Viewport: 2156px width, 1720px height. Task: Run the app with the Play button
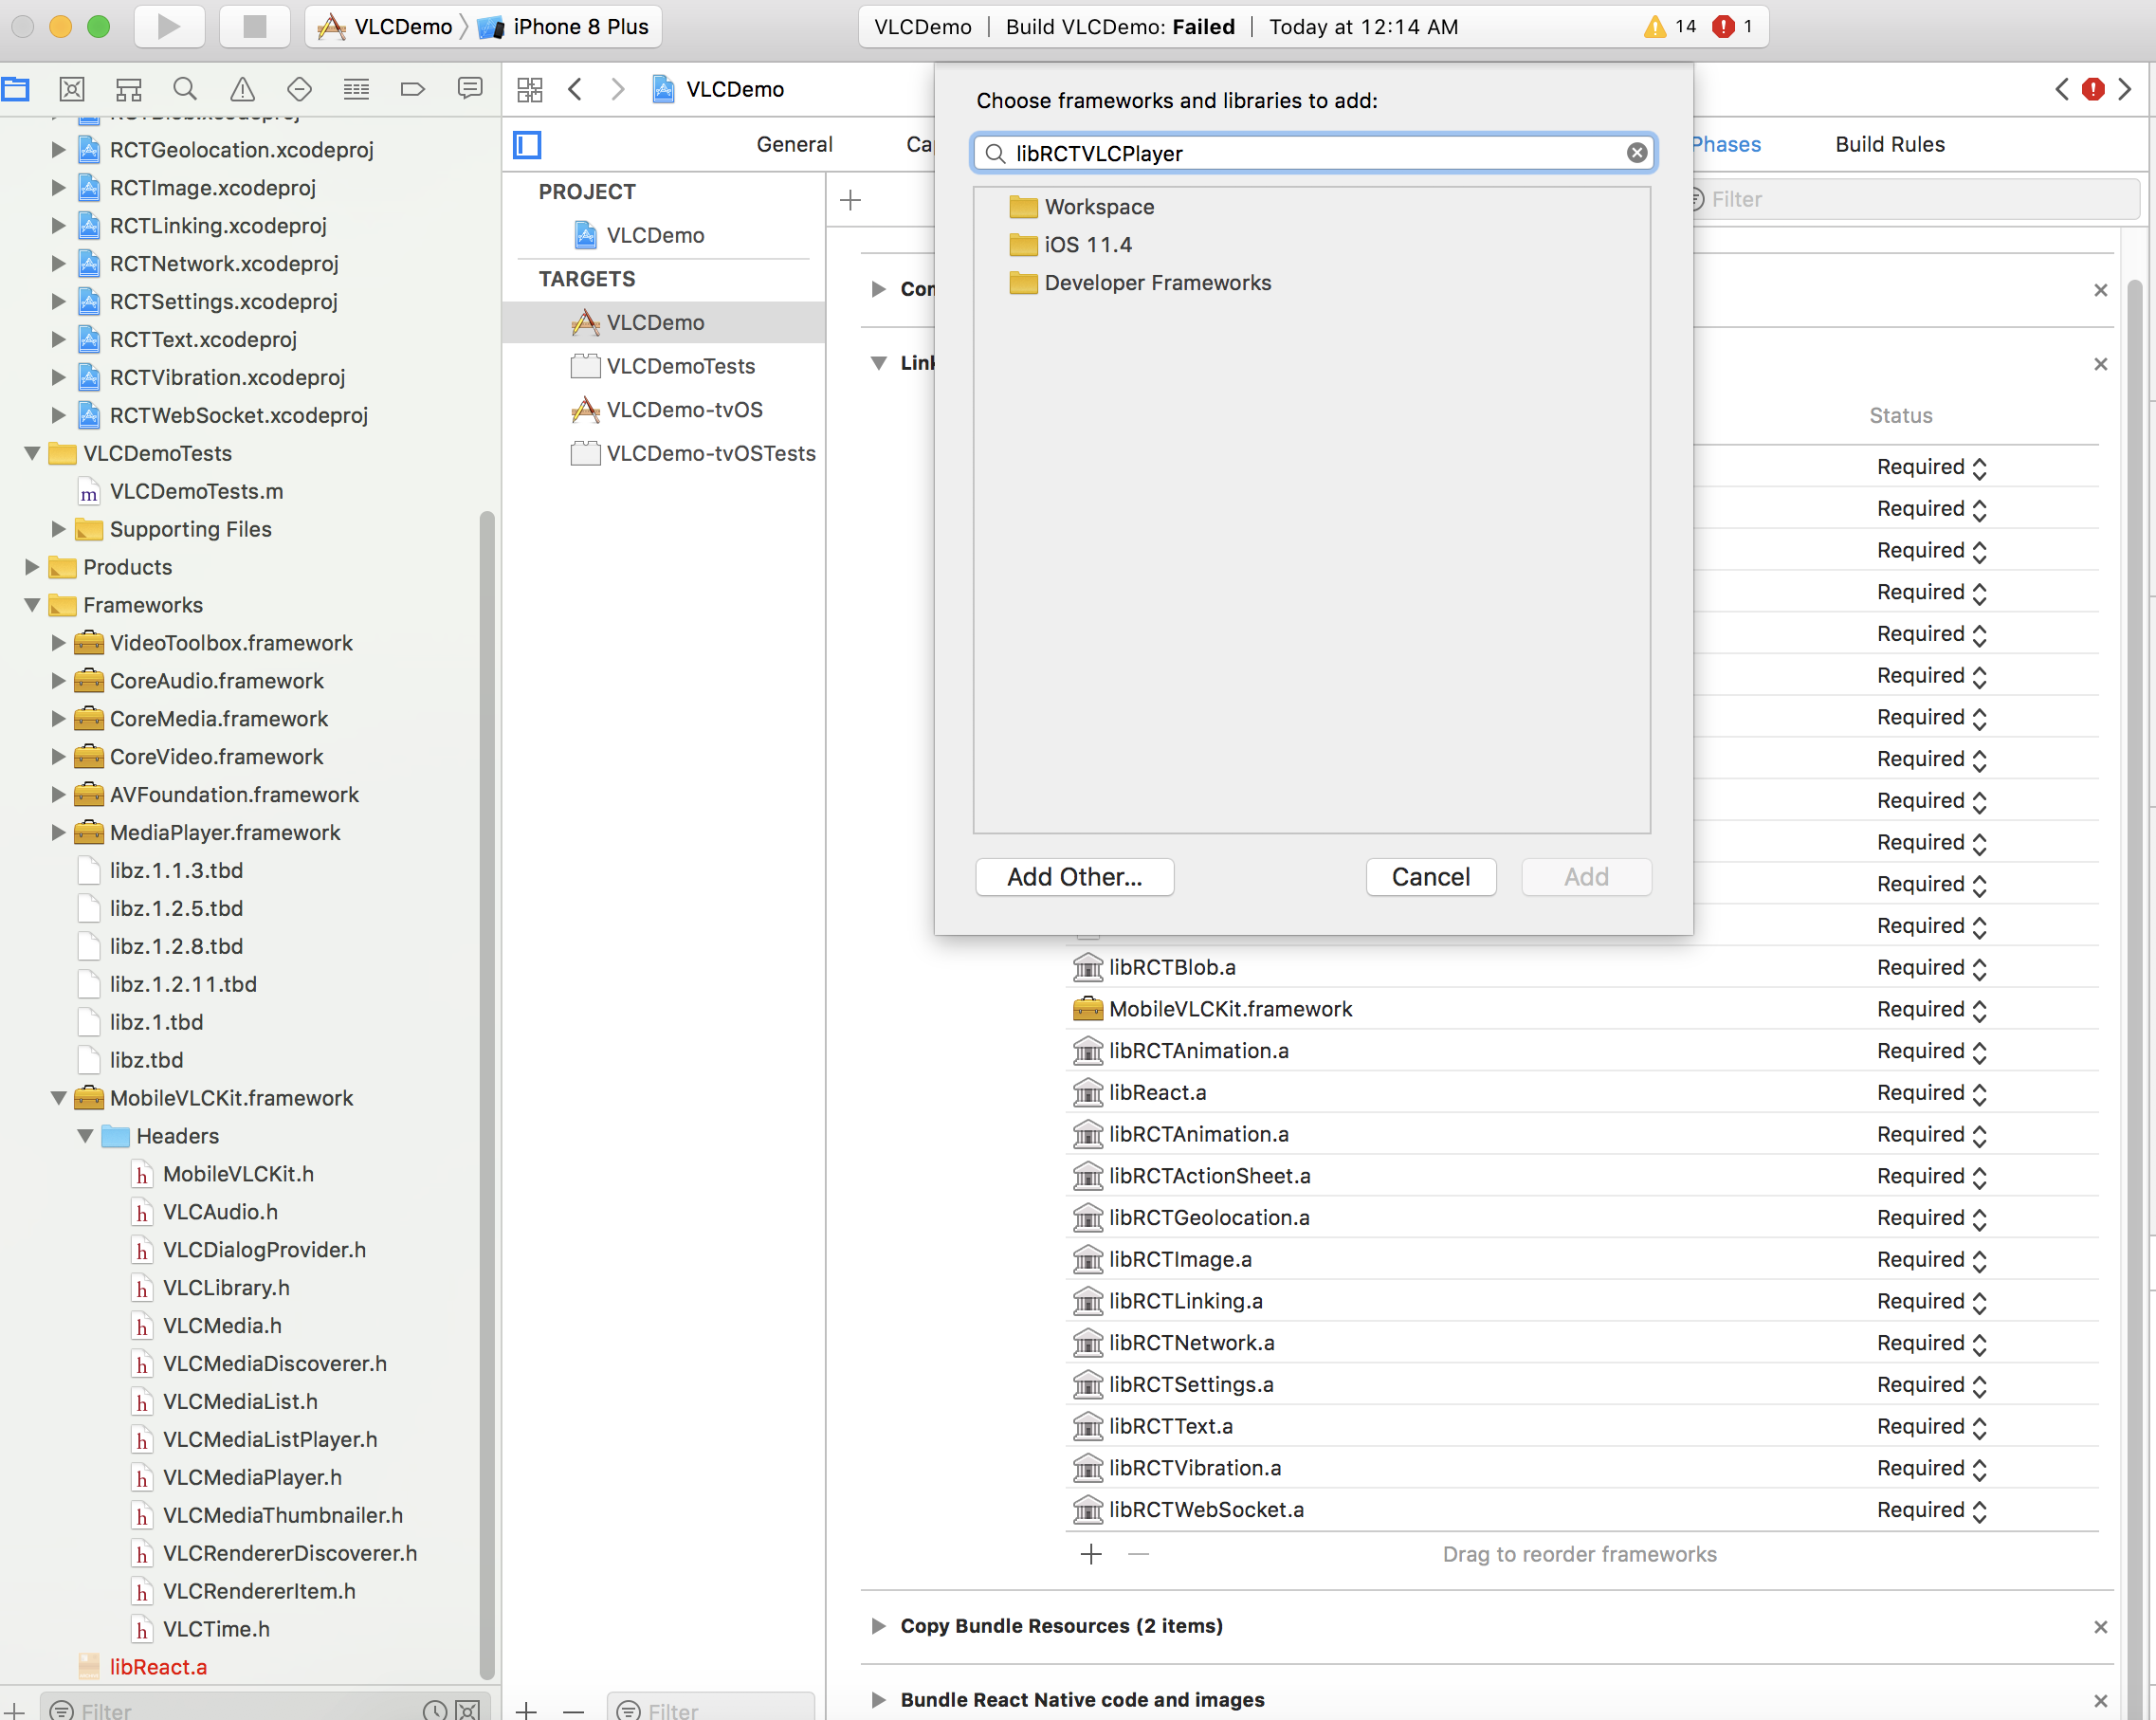click(x=169, y=27)
